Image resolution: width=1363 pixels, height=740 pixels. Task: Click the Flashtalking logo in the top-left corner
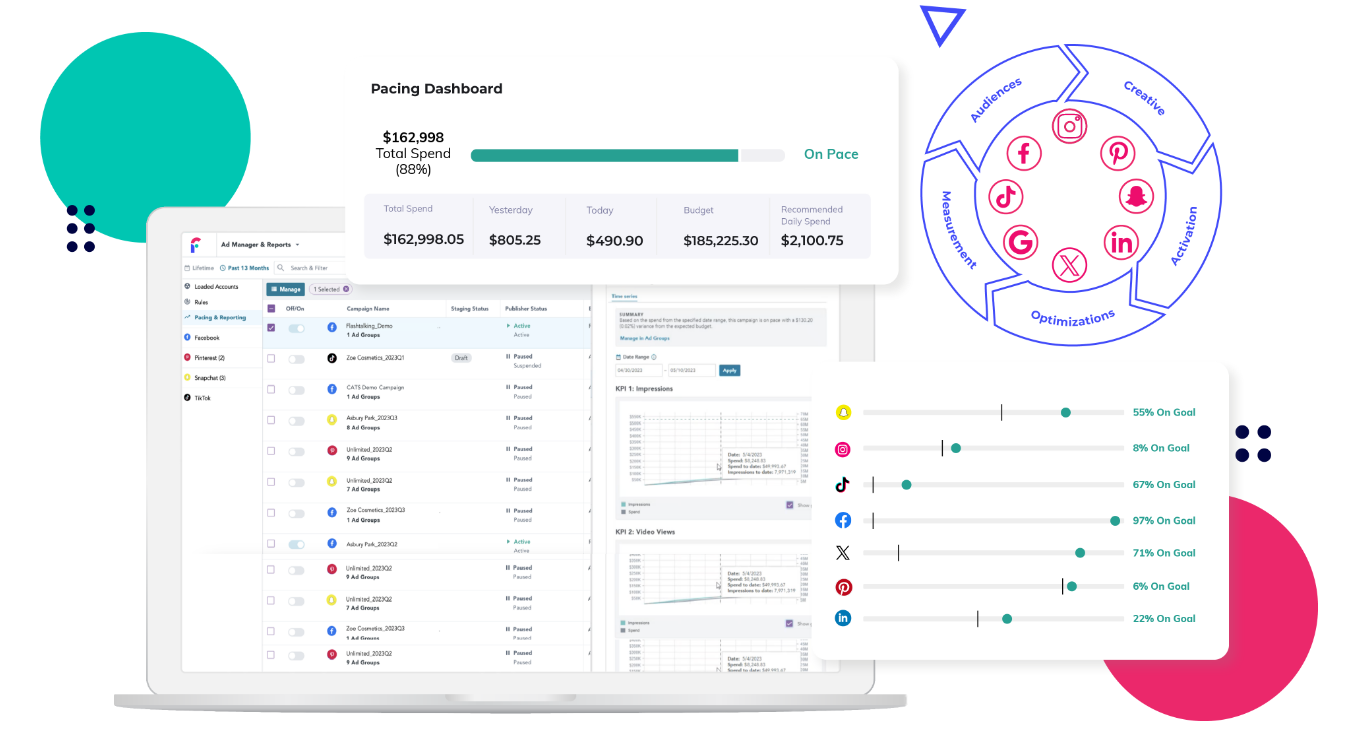click(x=196, y=243)
